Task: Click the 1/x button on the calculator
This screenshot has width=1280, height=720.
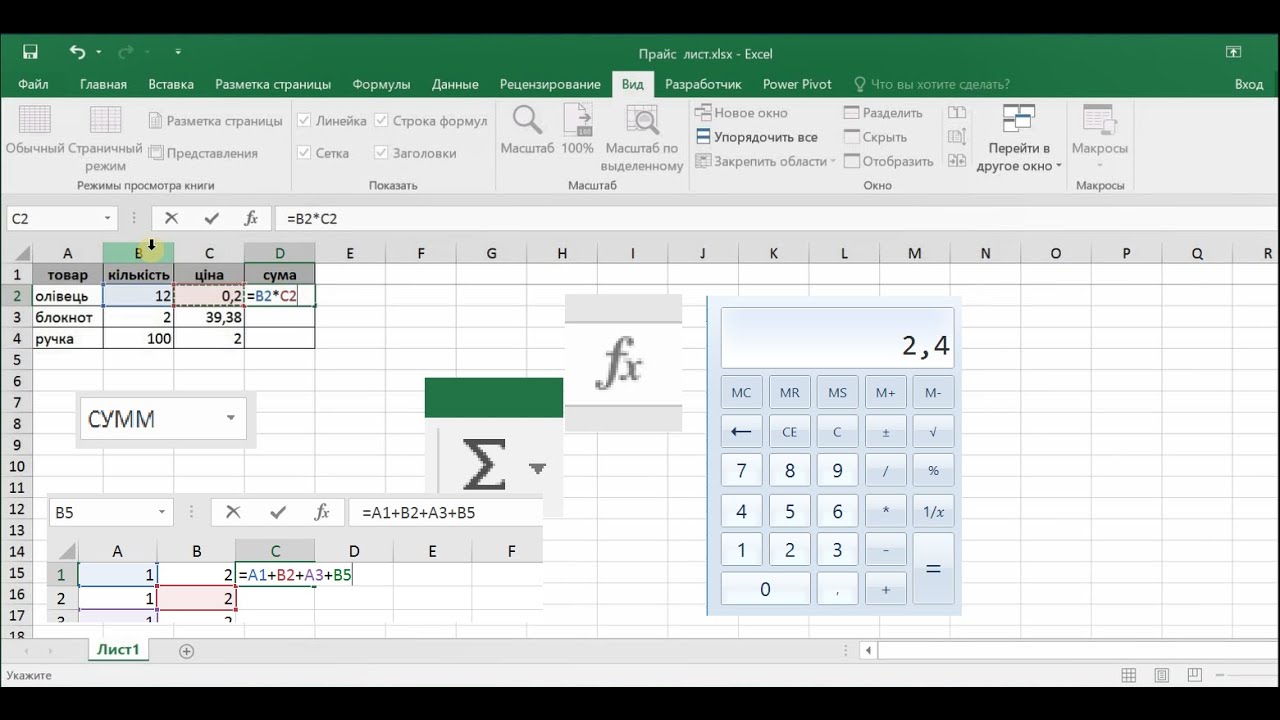Action: point(933,512)
